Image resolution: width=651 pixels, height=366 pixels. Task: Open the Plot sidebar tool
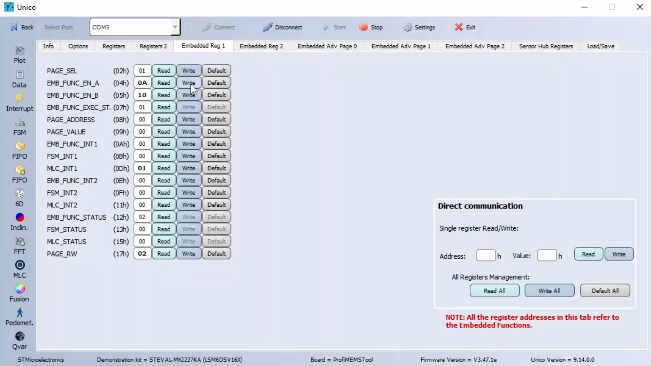(20, 55)
